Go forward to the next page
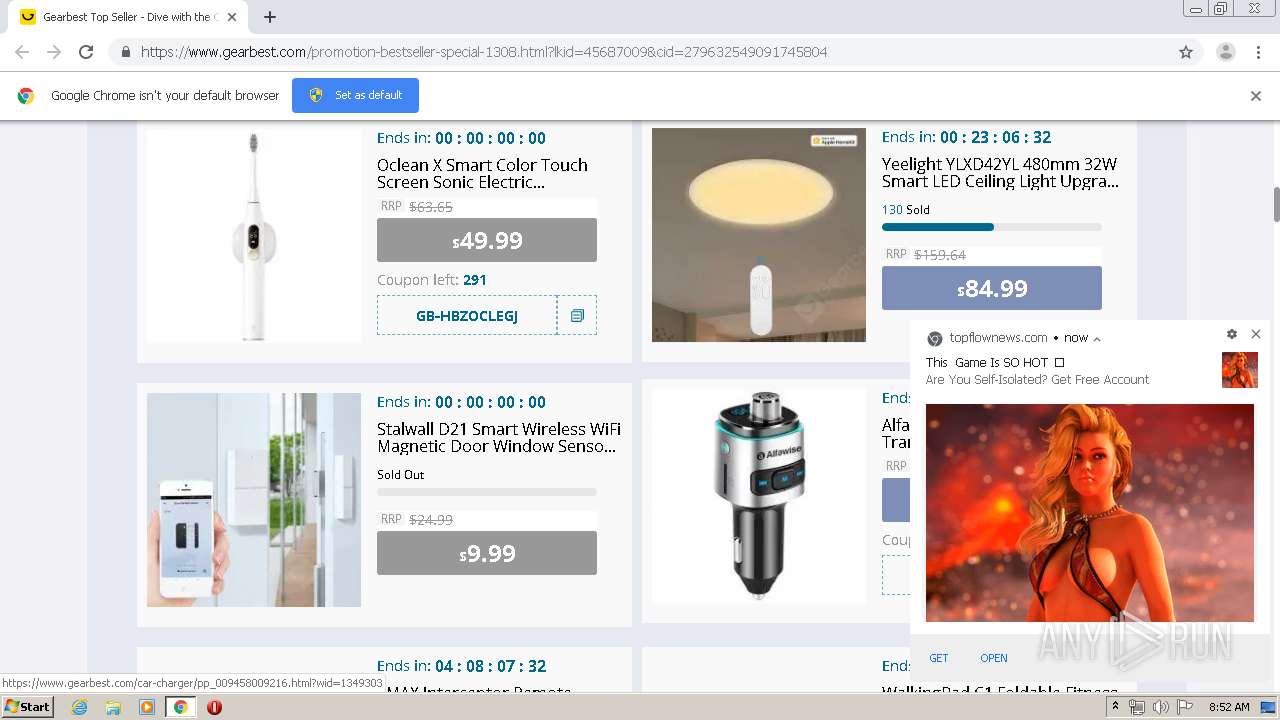 [54, 52]
